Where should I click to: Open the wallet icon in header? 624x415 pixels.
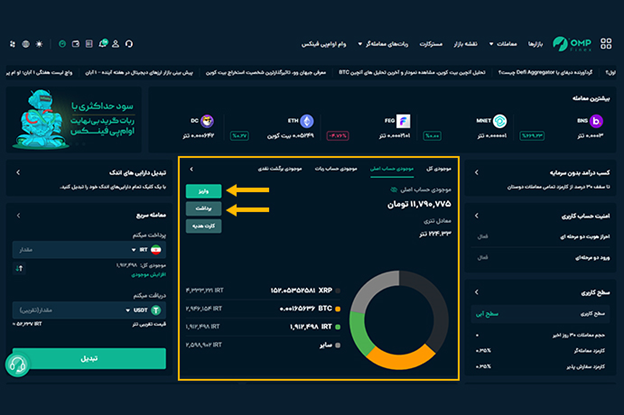76,44
